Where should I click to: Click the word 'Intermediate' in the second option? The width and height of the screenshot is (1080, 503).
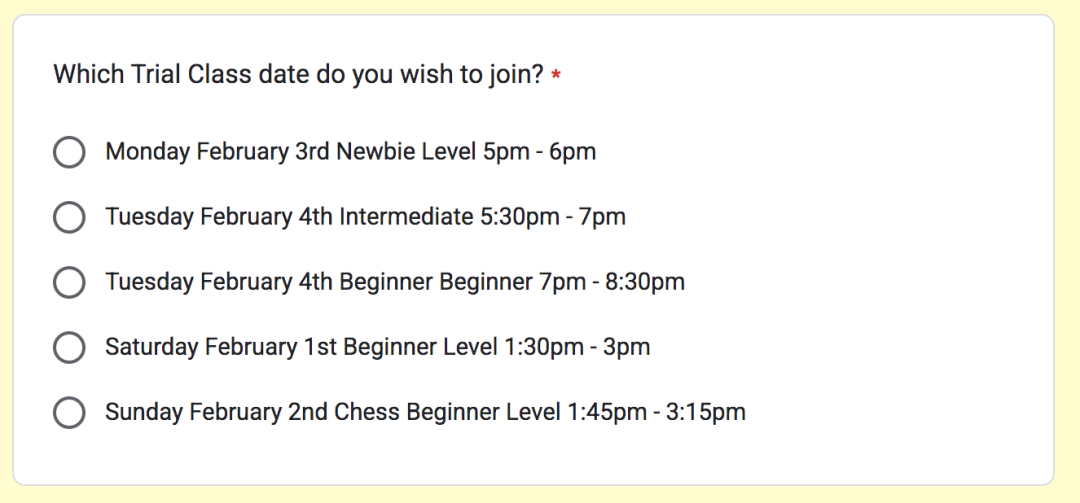[x=406, y=217]
